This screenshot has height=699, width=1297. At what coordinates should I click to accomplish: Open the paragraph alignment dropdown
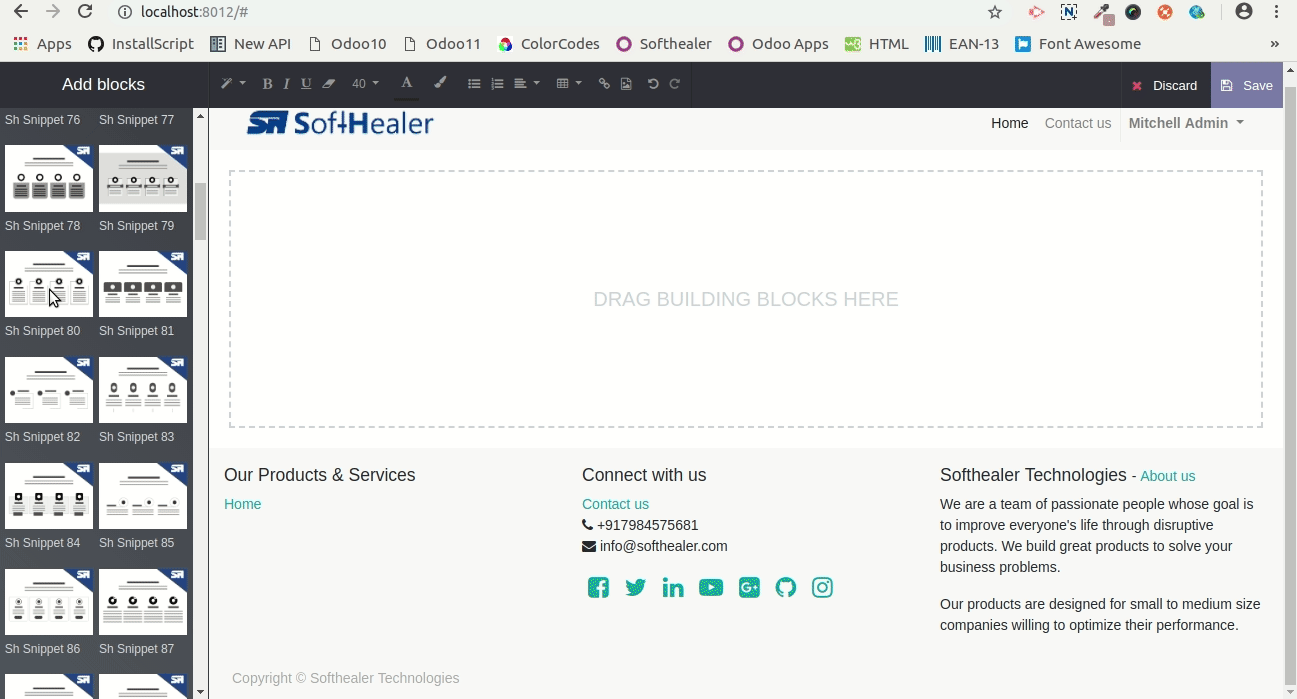527,84
